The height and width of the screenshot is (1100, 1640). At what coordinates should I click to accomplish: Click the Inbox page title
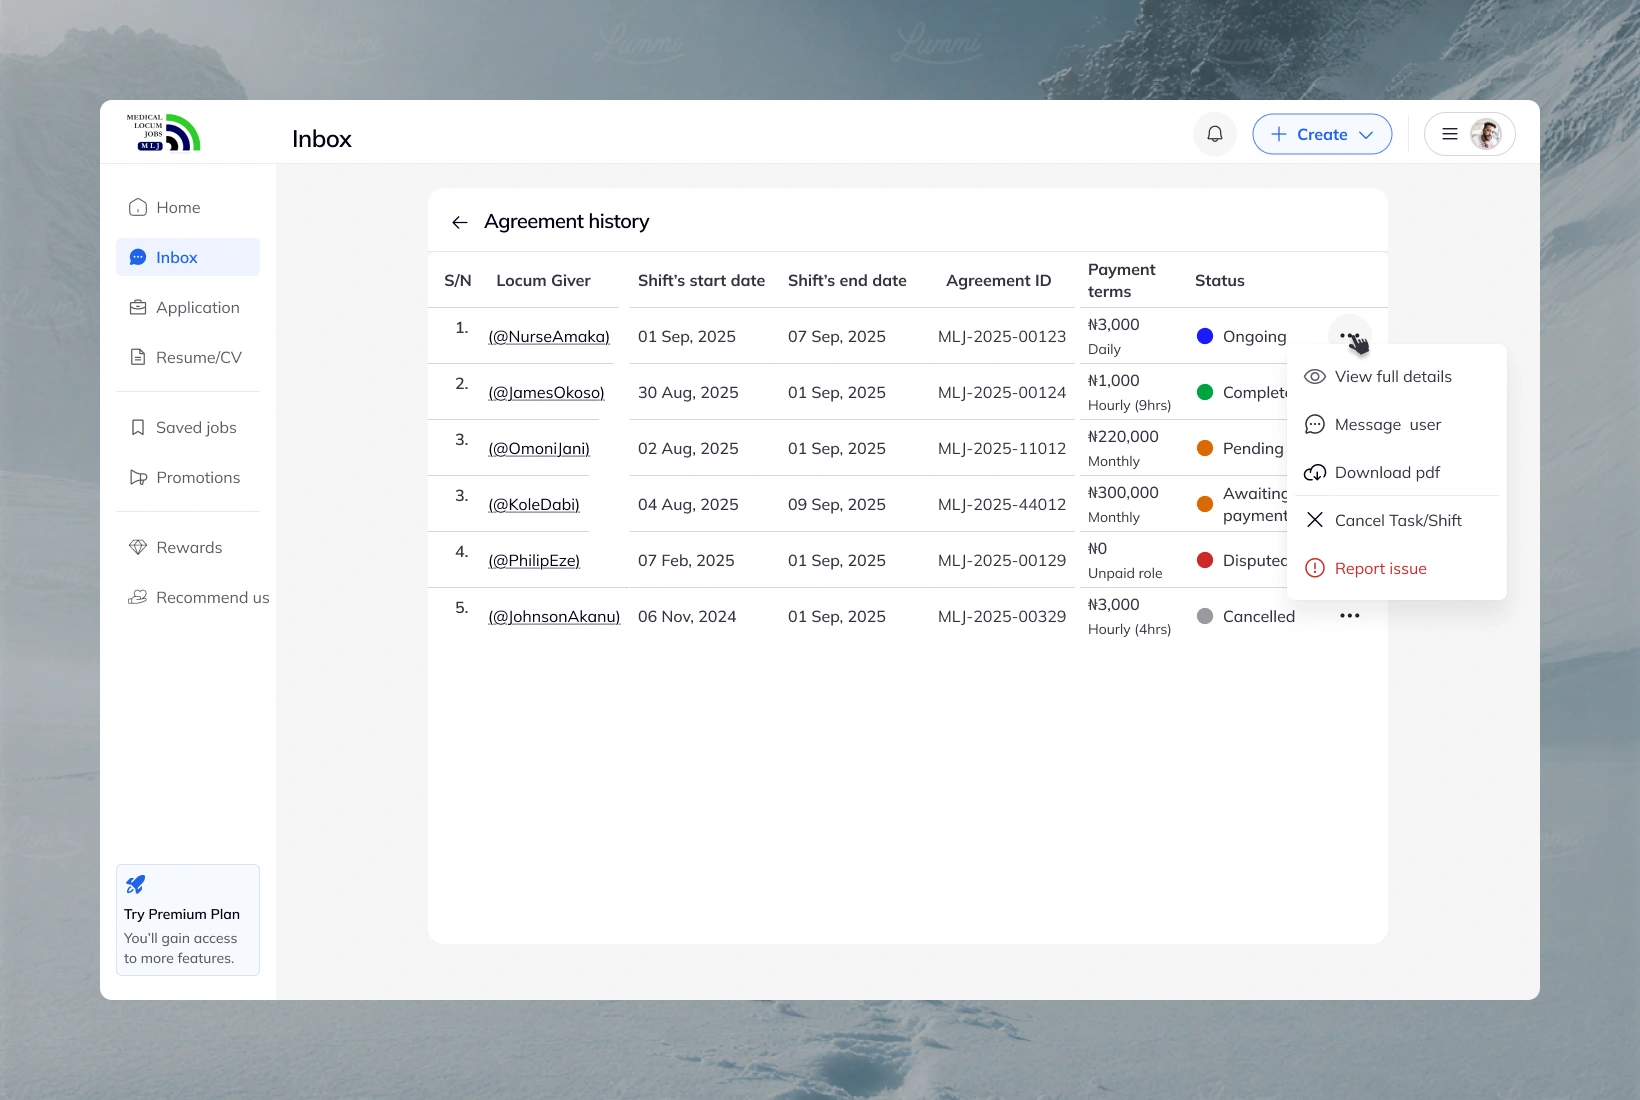pos(322,139)
